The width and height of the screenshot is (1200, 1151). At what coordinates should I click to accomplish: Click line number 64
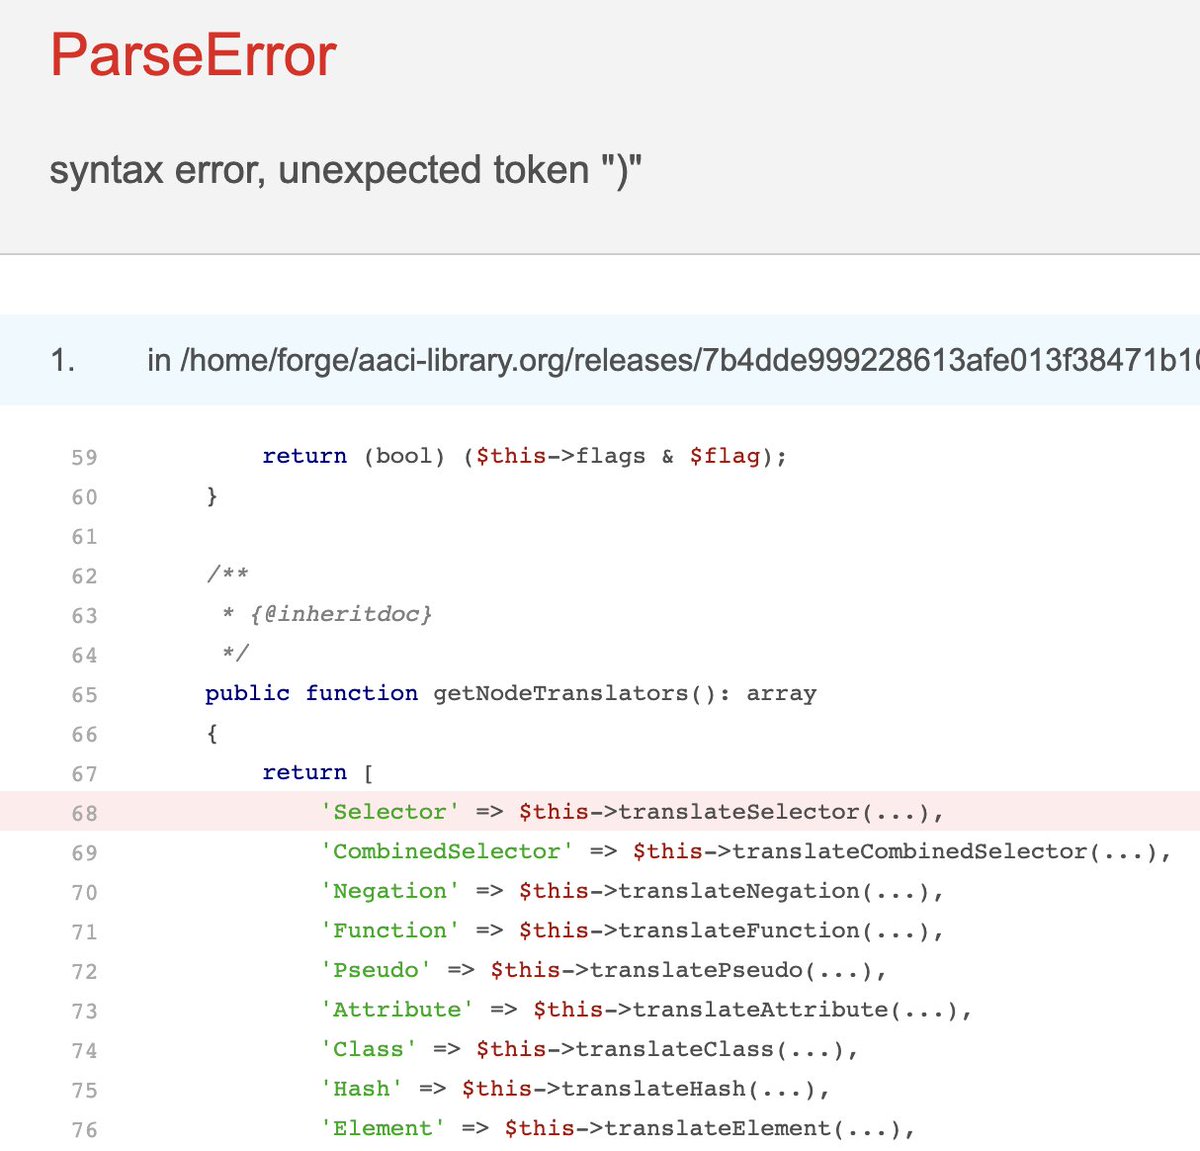(84, 655)
